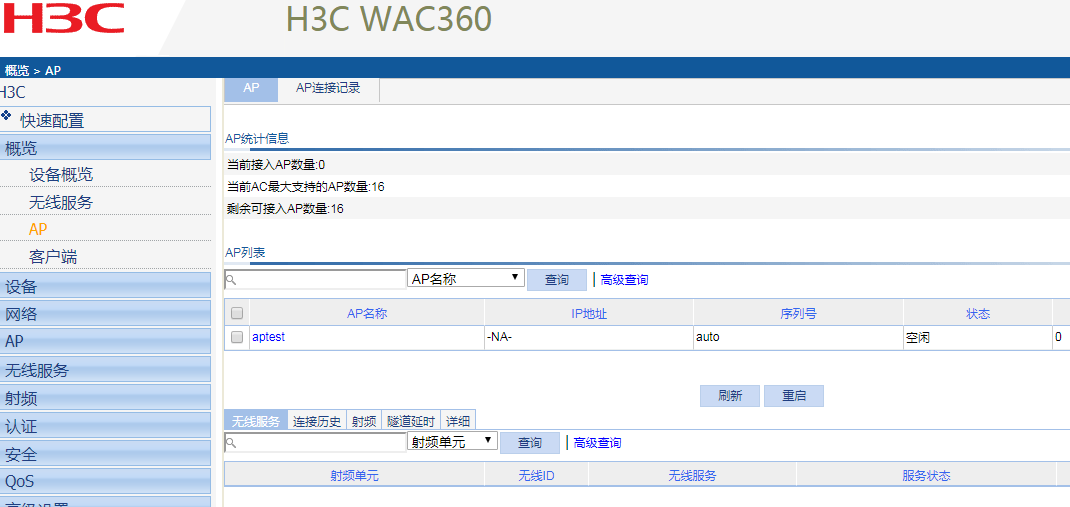1070x507 pixels.
Task: Sort by AP名称 column header
Action: (x=367, y=314)
